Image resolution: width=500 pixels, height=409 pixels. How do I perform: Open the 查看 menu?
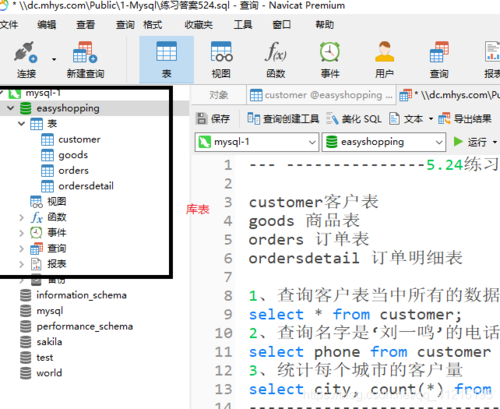(x=85, y=25)
